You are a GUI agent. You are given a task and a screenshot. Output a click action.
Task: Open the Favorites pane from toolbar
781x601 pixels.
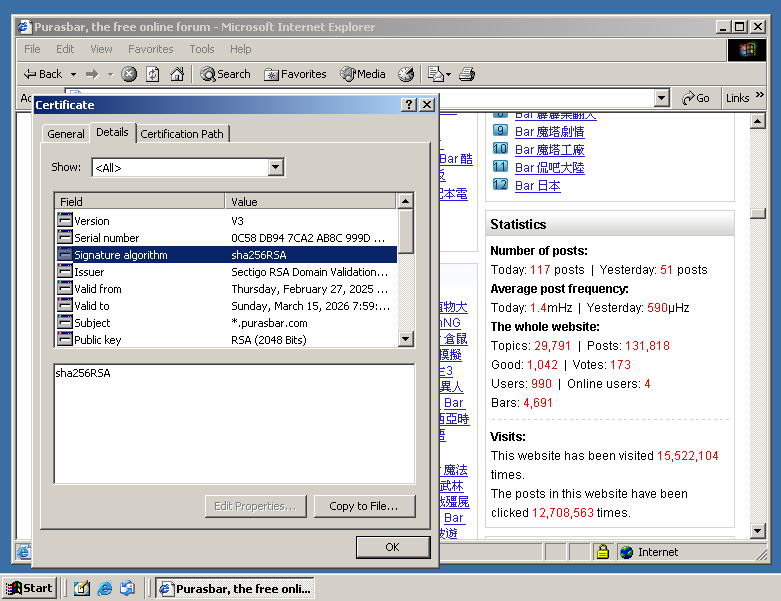pyautogui.click(x=295, y=74)
